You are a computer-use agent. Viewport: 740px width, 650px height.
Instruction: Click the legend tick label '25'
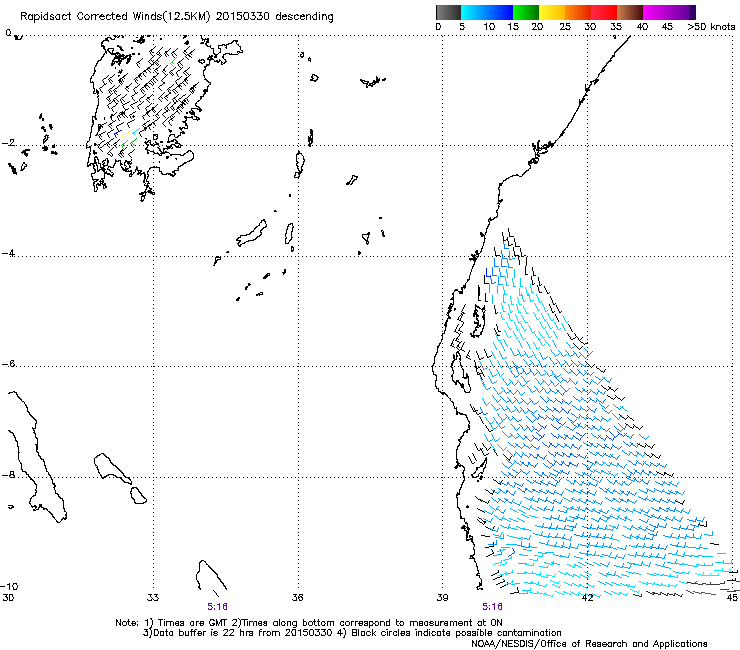coord(565,26)
